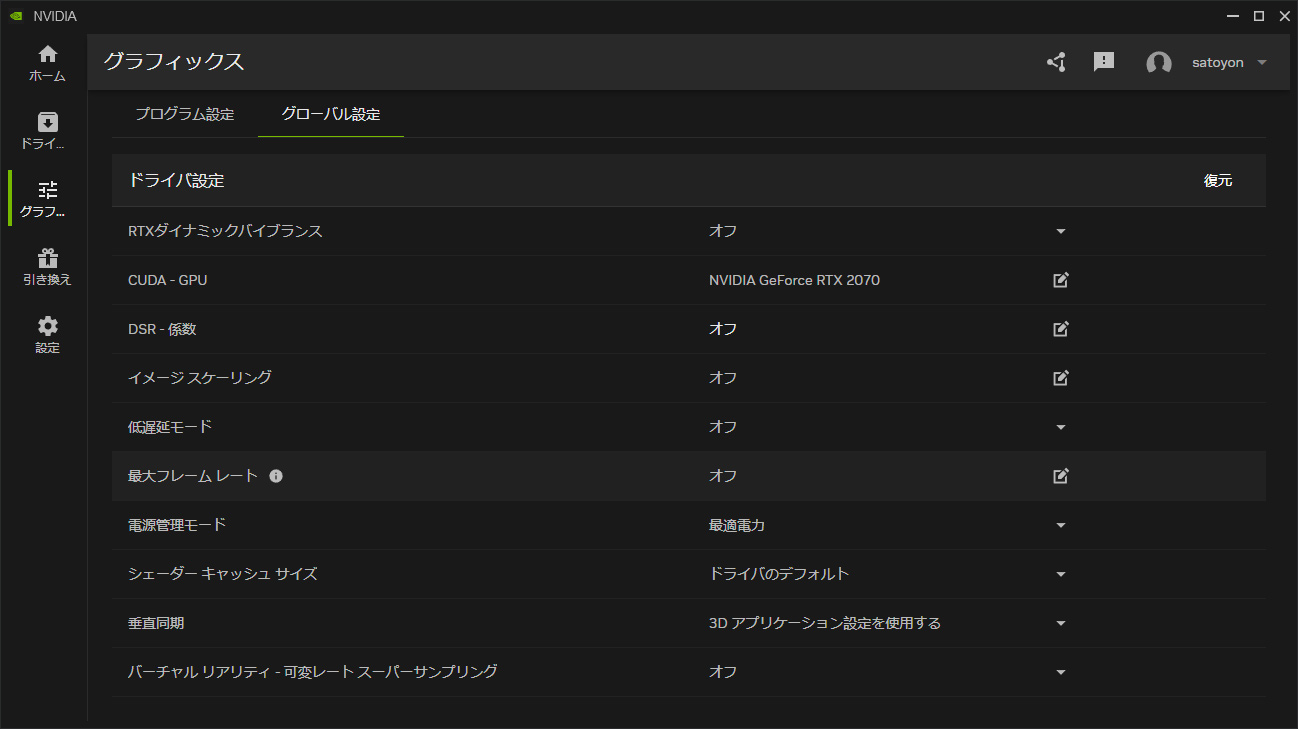Show info for 最大フレーム レート

click(x=276, y=476)
